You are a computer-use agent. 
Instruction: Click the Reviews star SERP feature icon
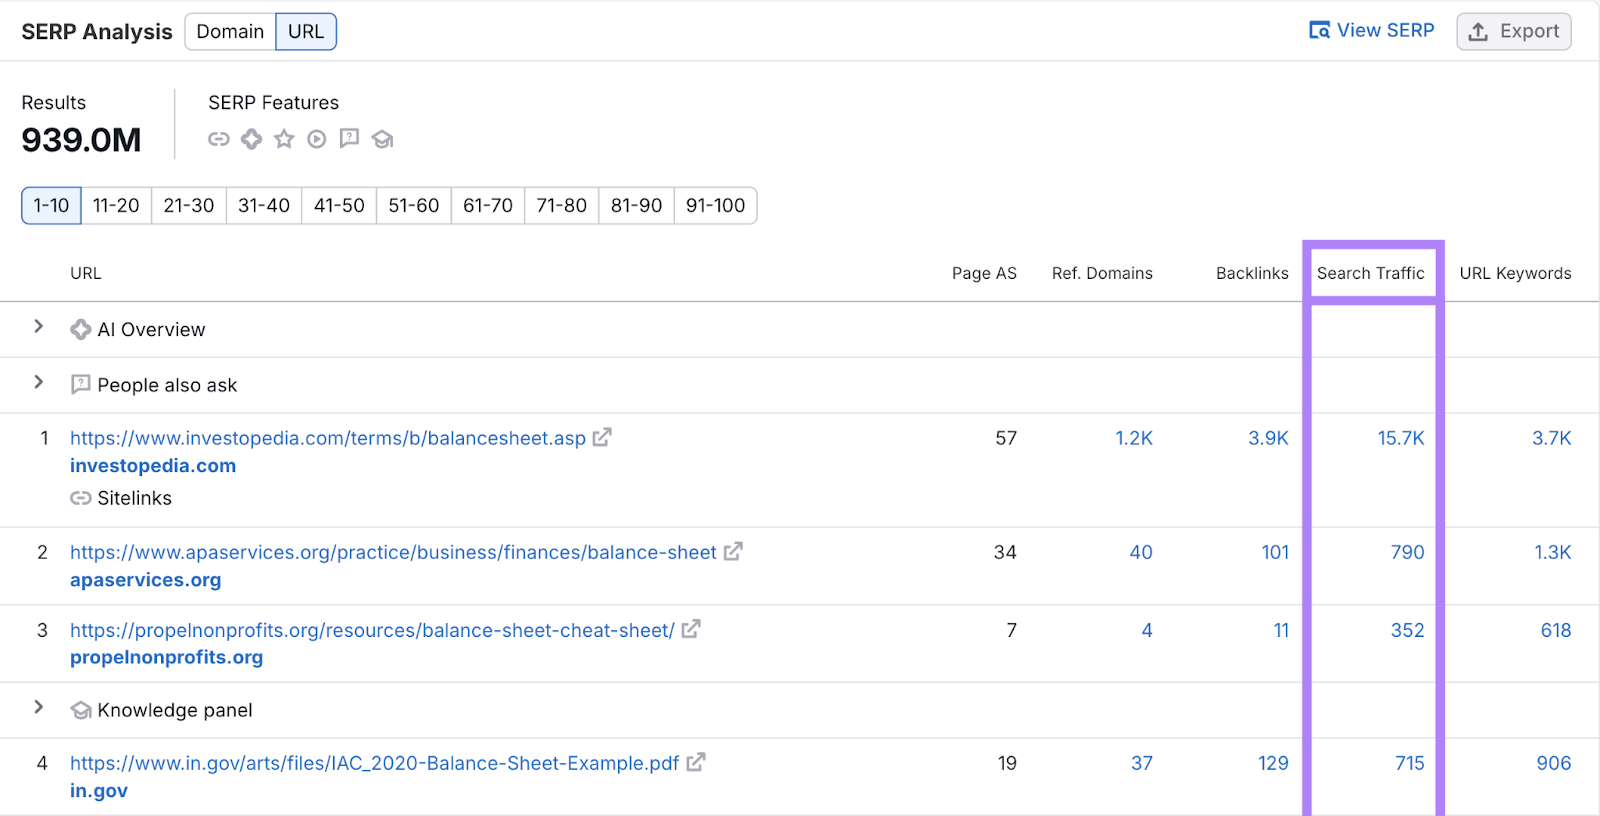(284, 139)
